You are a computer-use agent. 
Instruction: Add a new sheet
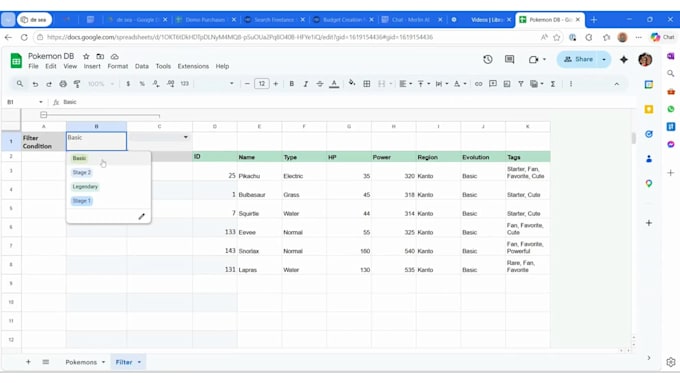pyautogui.click(x=28, y=362)
